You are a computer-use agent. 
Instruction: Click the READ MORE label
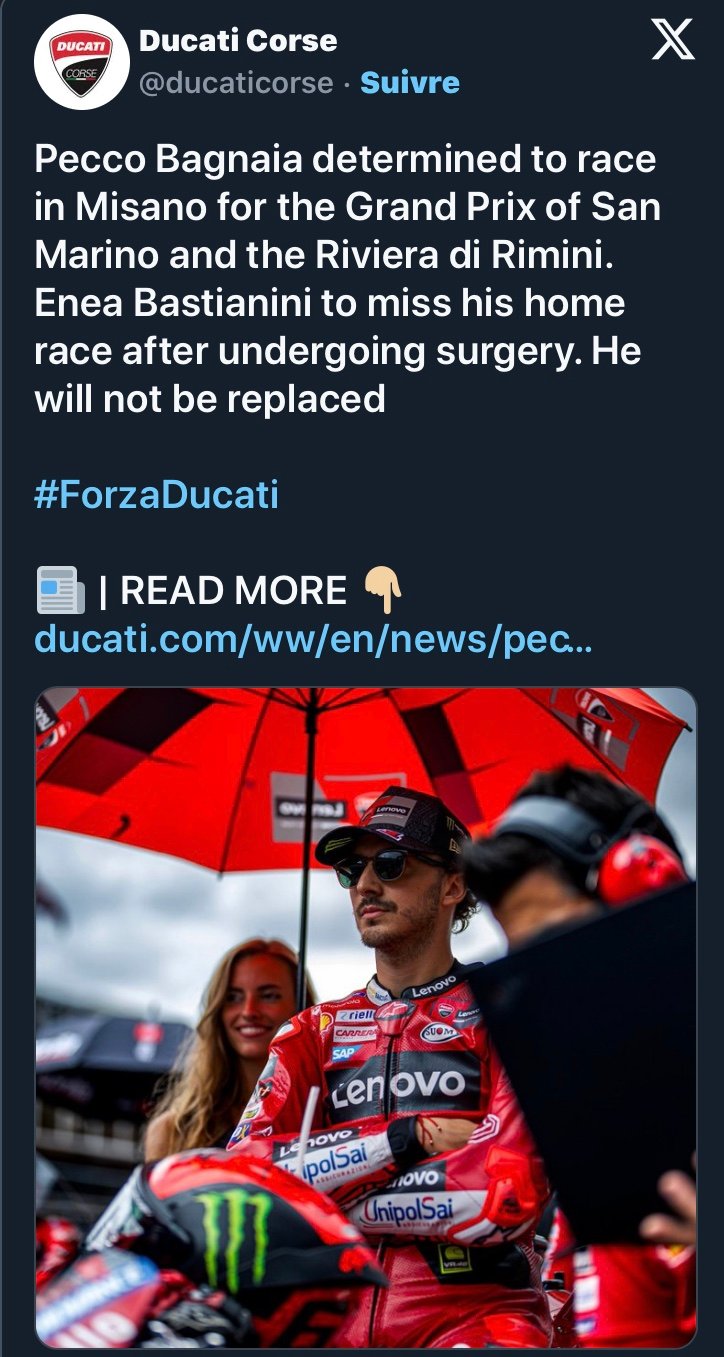pos(233,590)
